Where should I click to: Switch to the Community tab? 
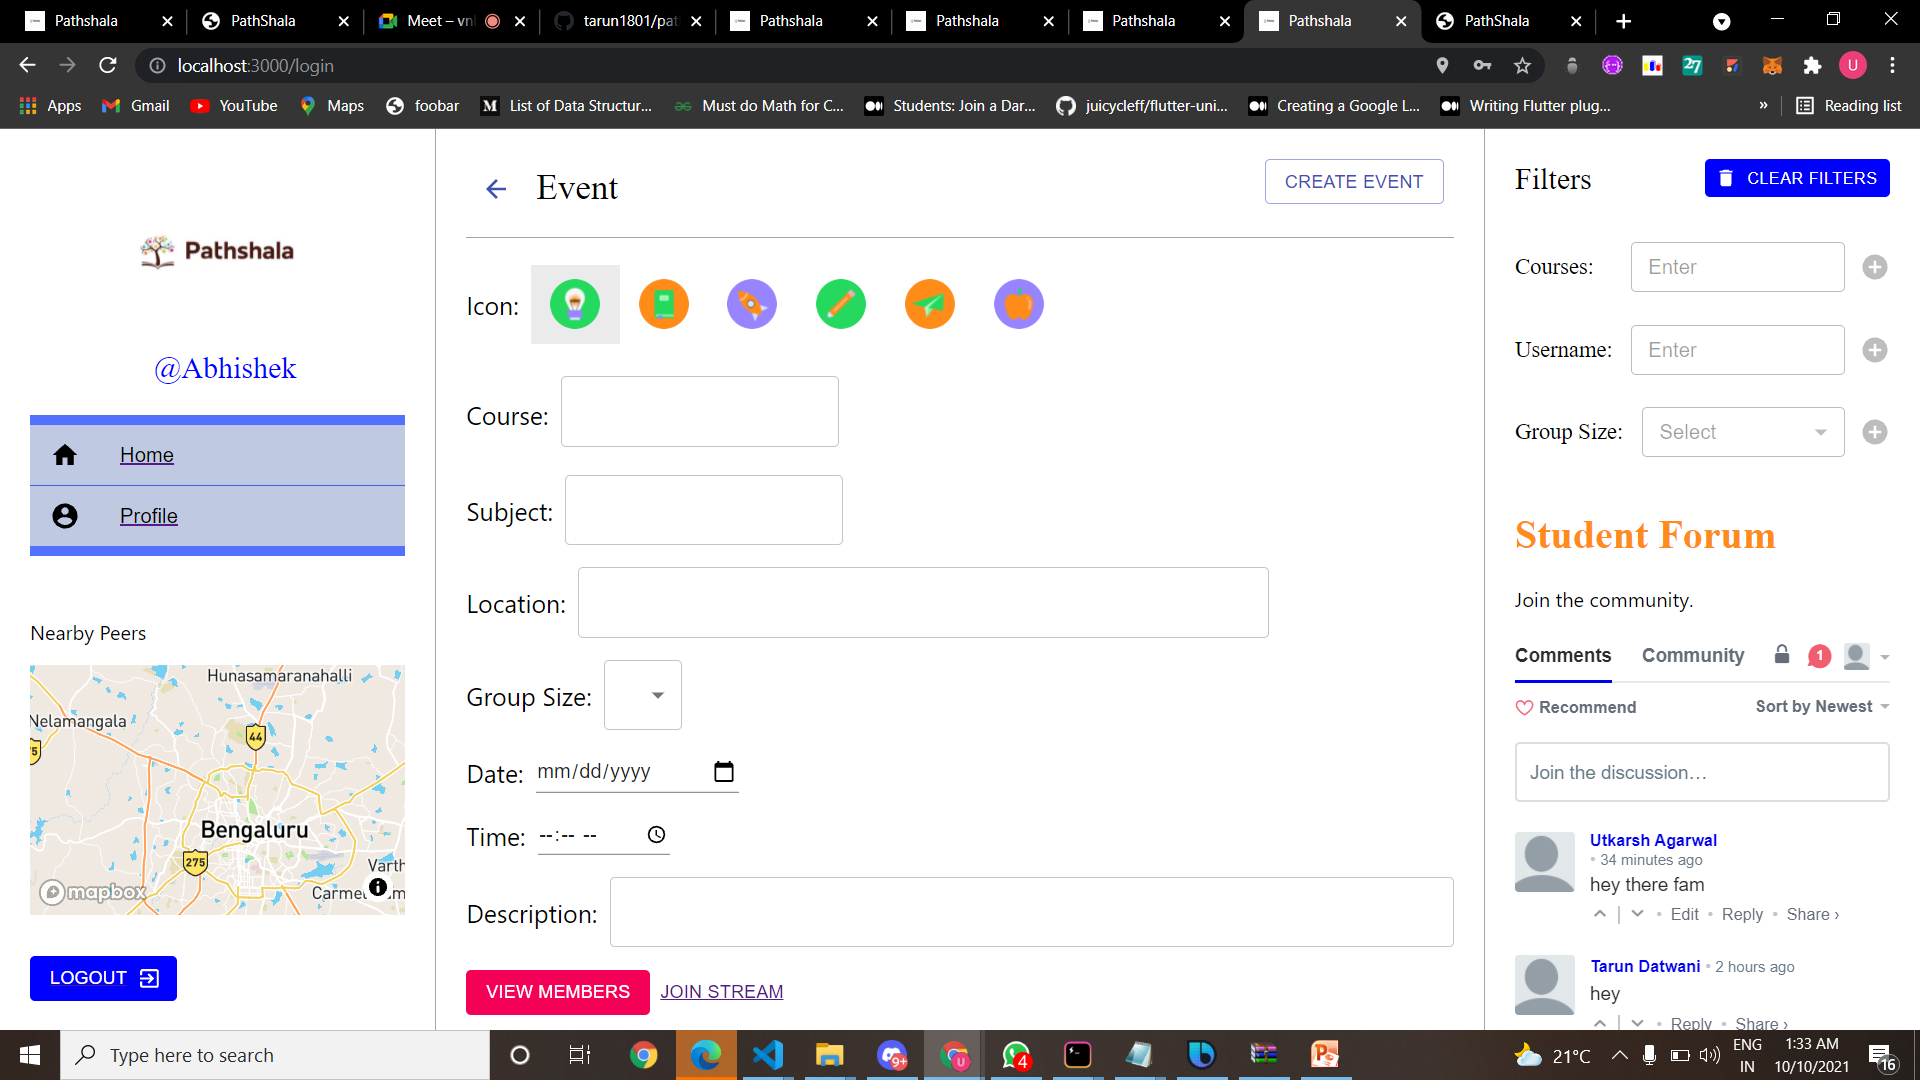(x=1693, y=655)
